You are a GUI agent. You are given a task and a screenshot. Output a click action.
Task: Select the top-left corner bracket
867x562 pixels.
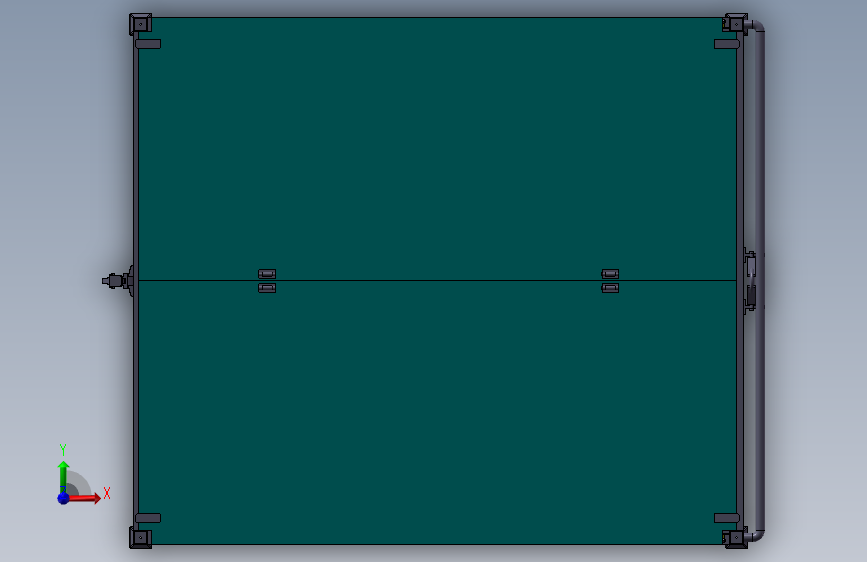140,24
